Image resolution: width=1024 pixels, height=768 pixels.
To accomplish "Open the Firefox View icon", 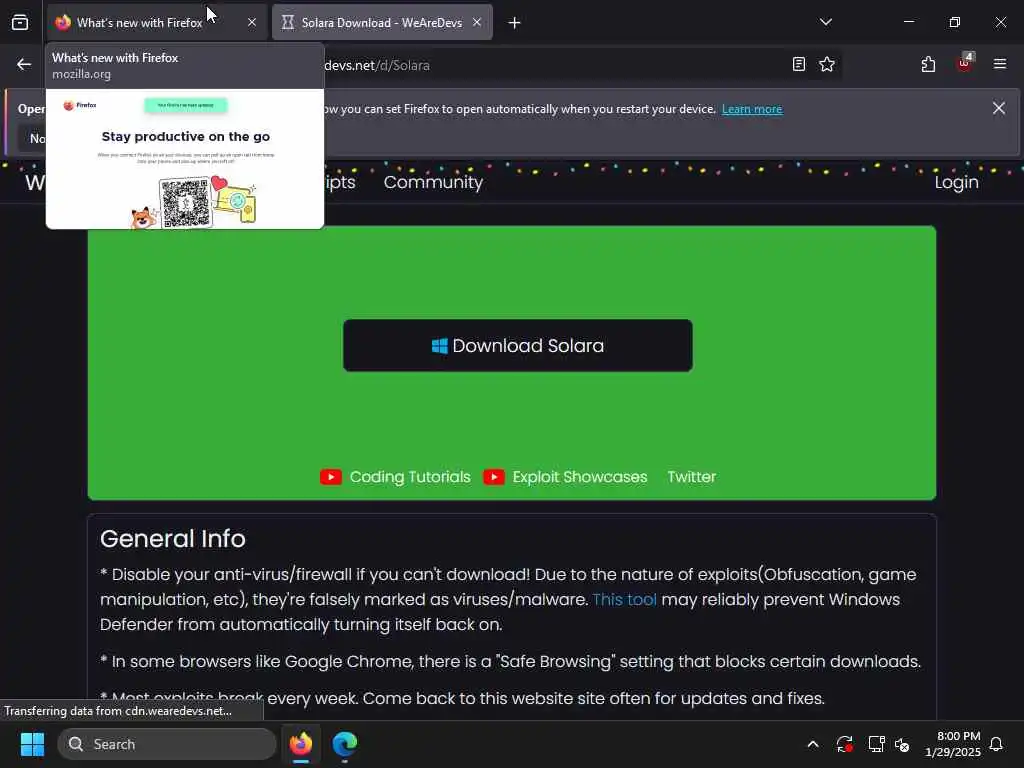I will [20, 23].
